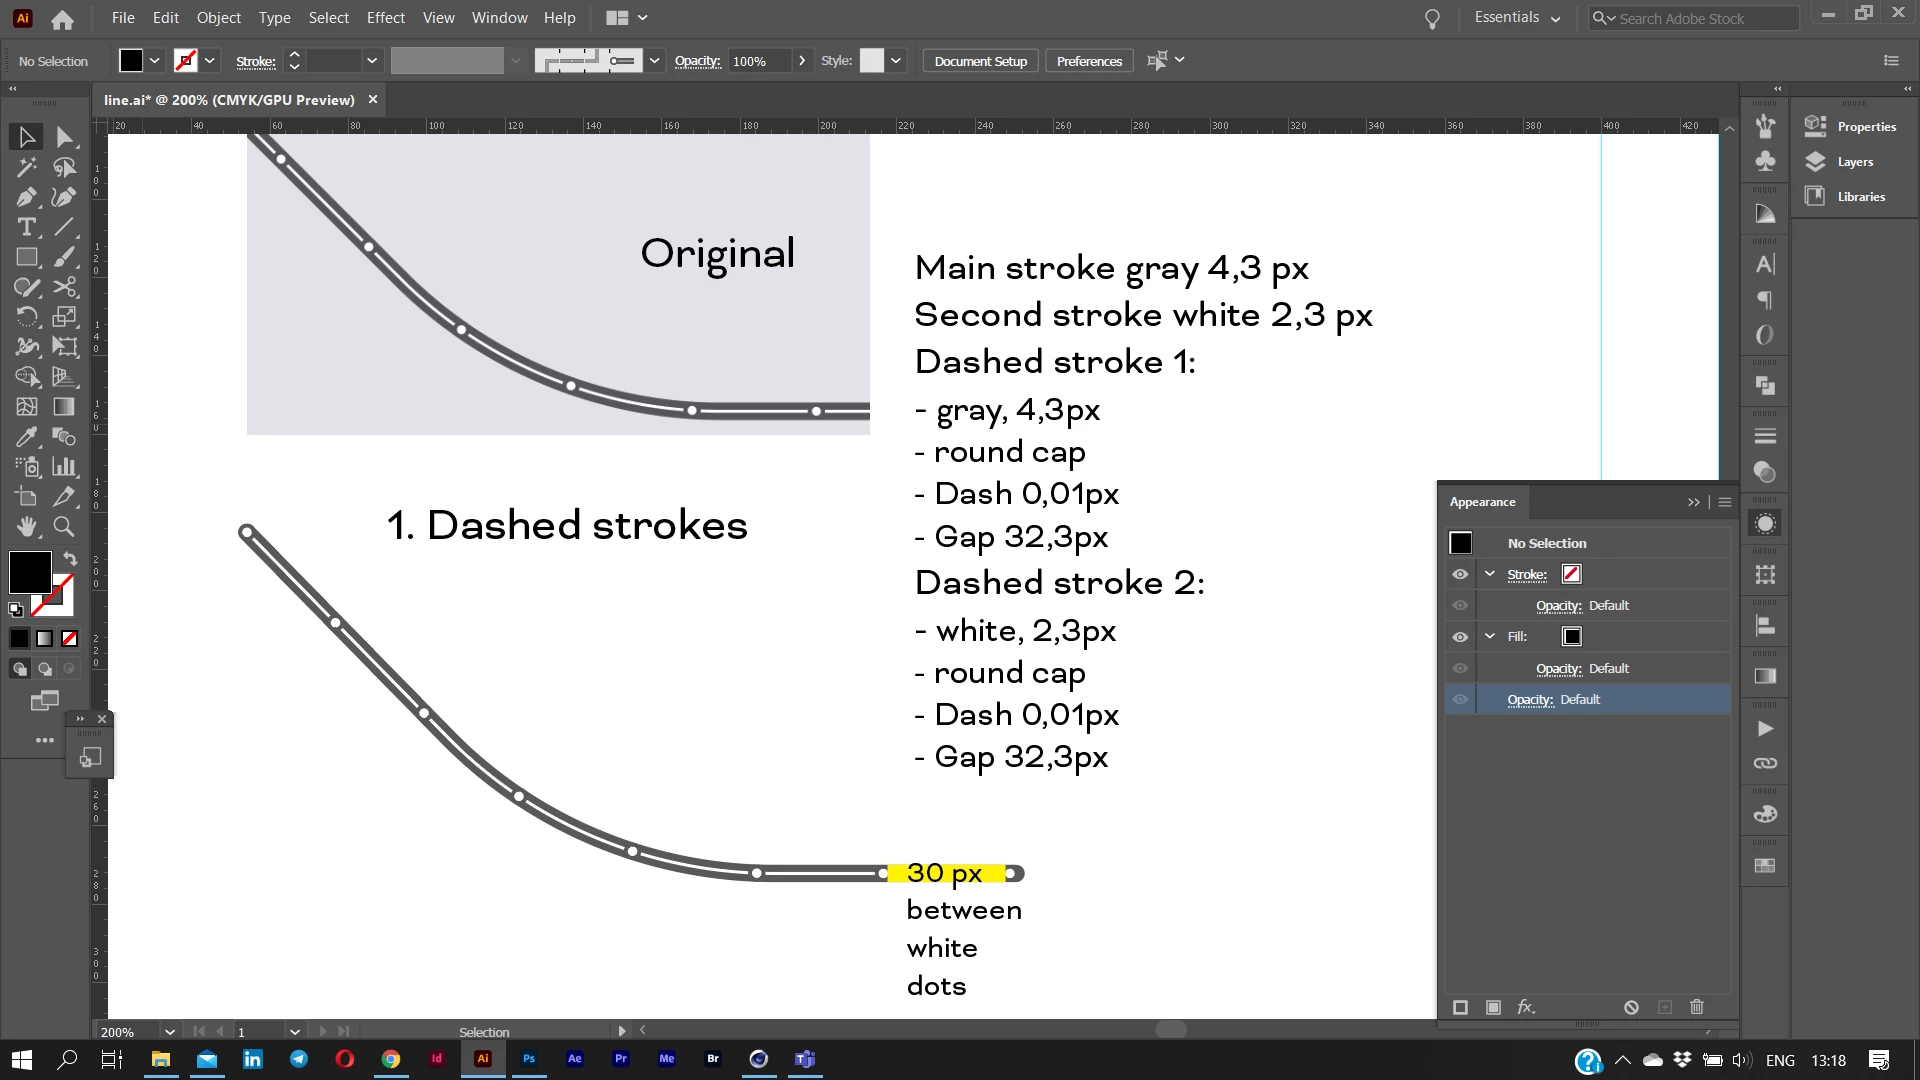Click the Preferences button
This screenshot has height=1080, width=1920.
1089,61
